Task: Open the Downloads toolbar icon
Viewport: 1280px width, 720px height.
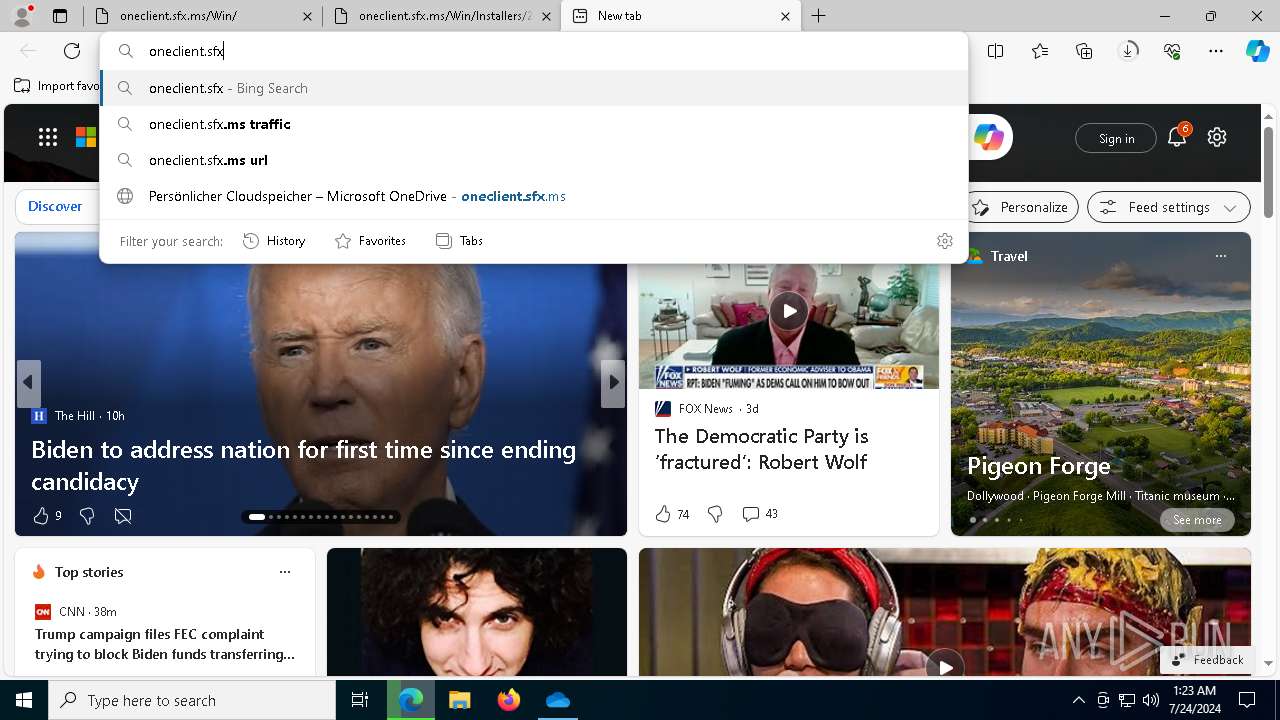Action: (x=1129, y=51)
